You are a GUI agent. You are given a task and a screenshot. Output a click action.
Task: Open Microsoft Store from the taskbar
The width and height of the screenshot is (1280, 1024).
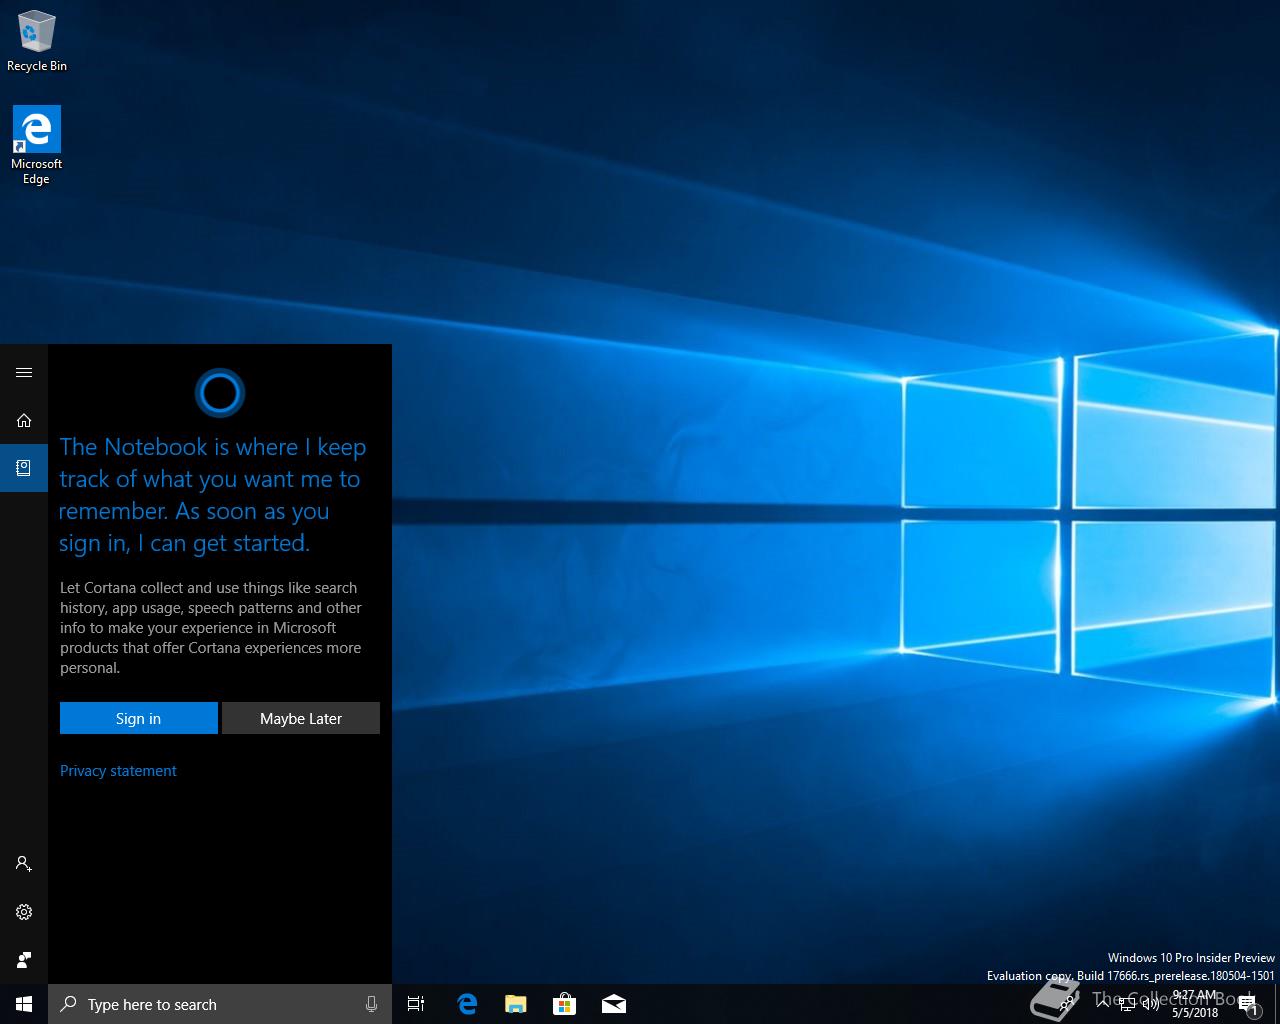pos(564,1004)
